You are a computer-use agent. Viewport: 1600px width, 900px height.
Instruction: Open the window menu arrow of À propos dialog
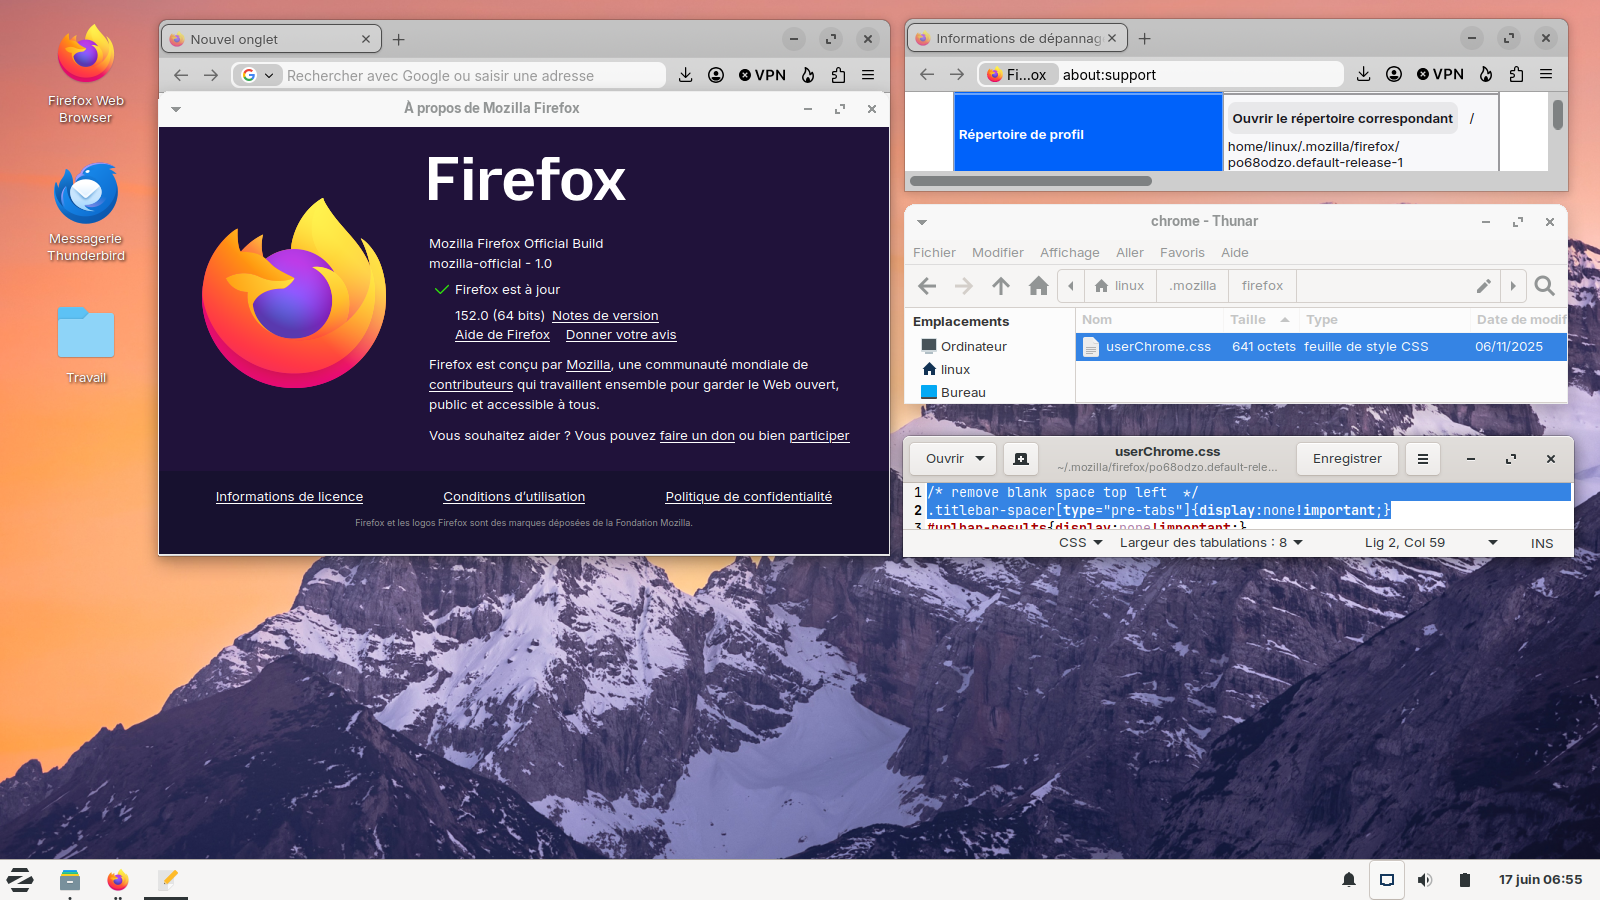tap(176, 109)
